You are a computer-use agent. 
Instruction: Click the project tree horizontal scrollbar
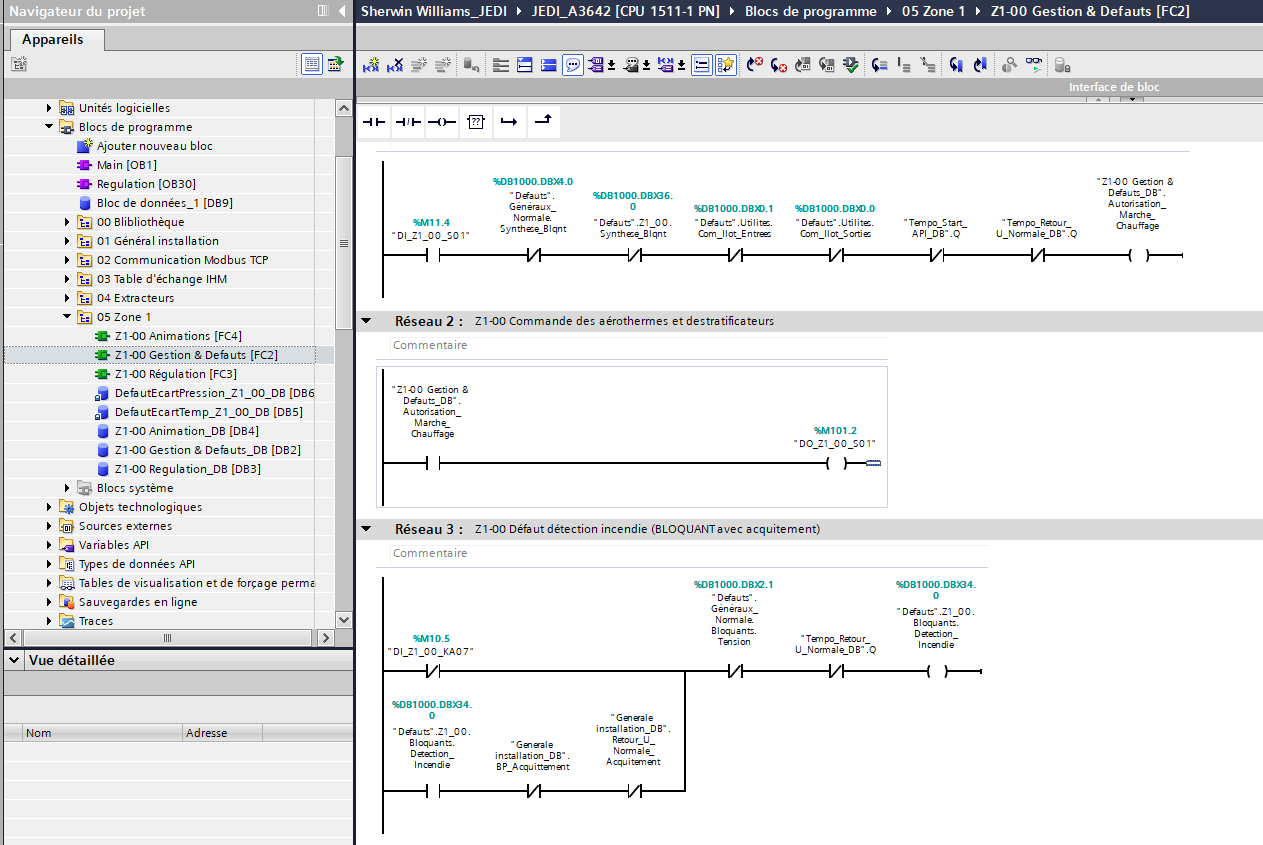tap(168, 638)
